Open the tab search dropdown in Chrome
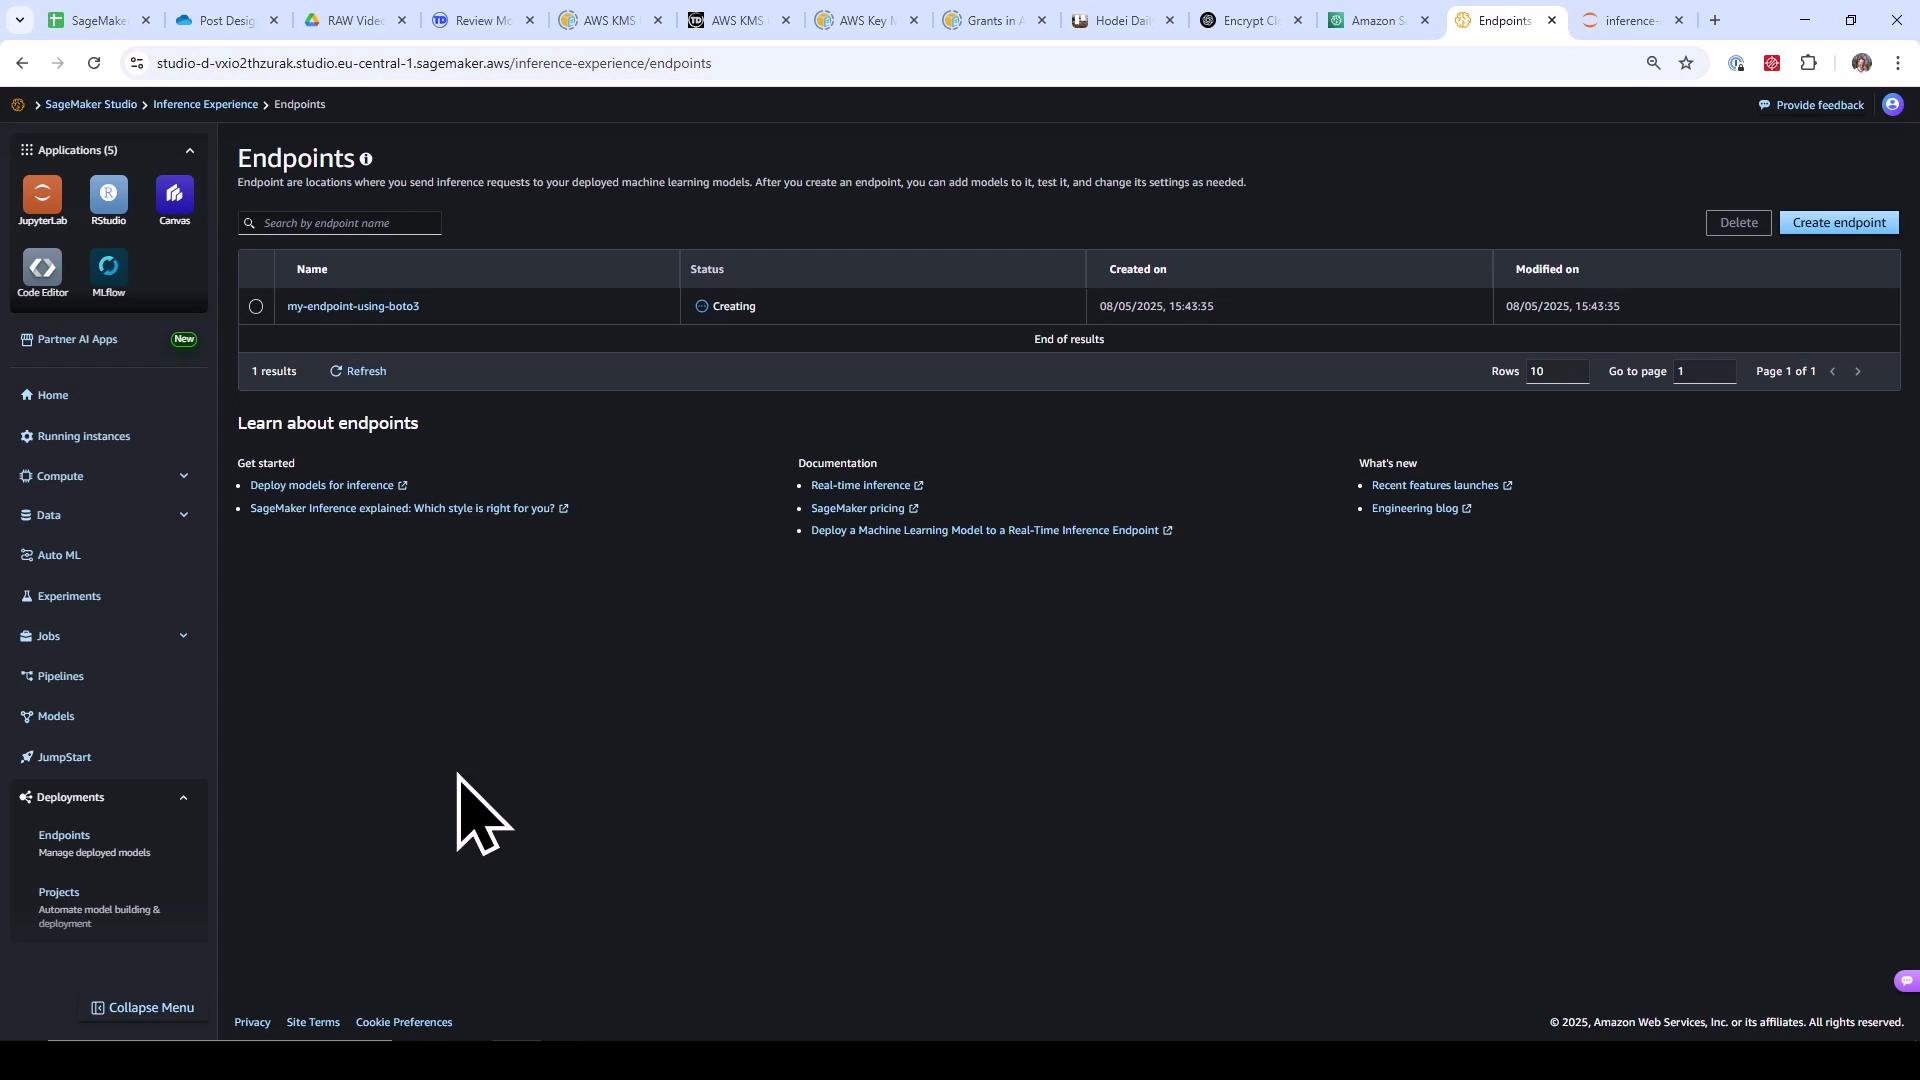Viewport: 1920px width, 1080px height. (20, 20)
